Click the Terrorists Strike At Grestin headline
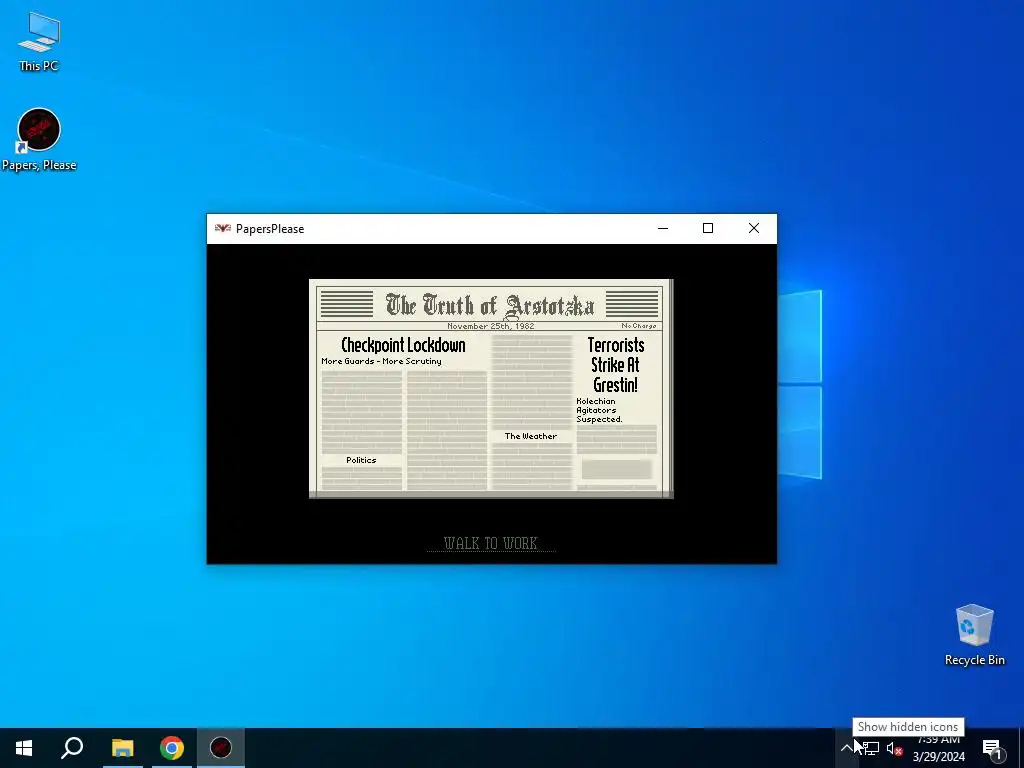The image size is (1024, 768). (615, 364)
